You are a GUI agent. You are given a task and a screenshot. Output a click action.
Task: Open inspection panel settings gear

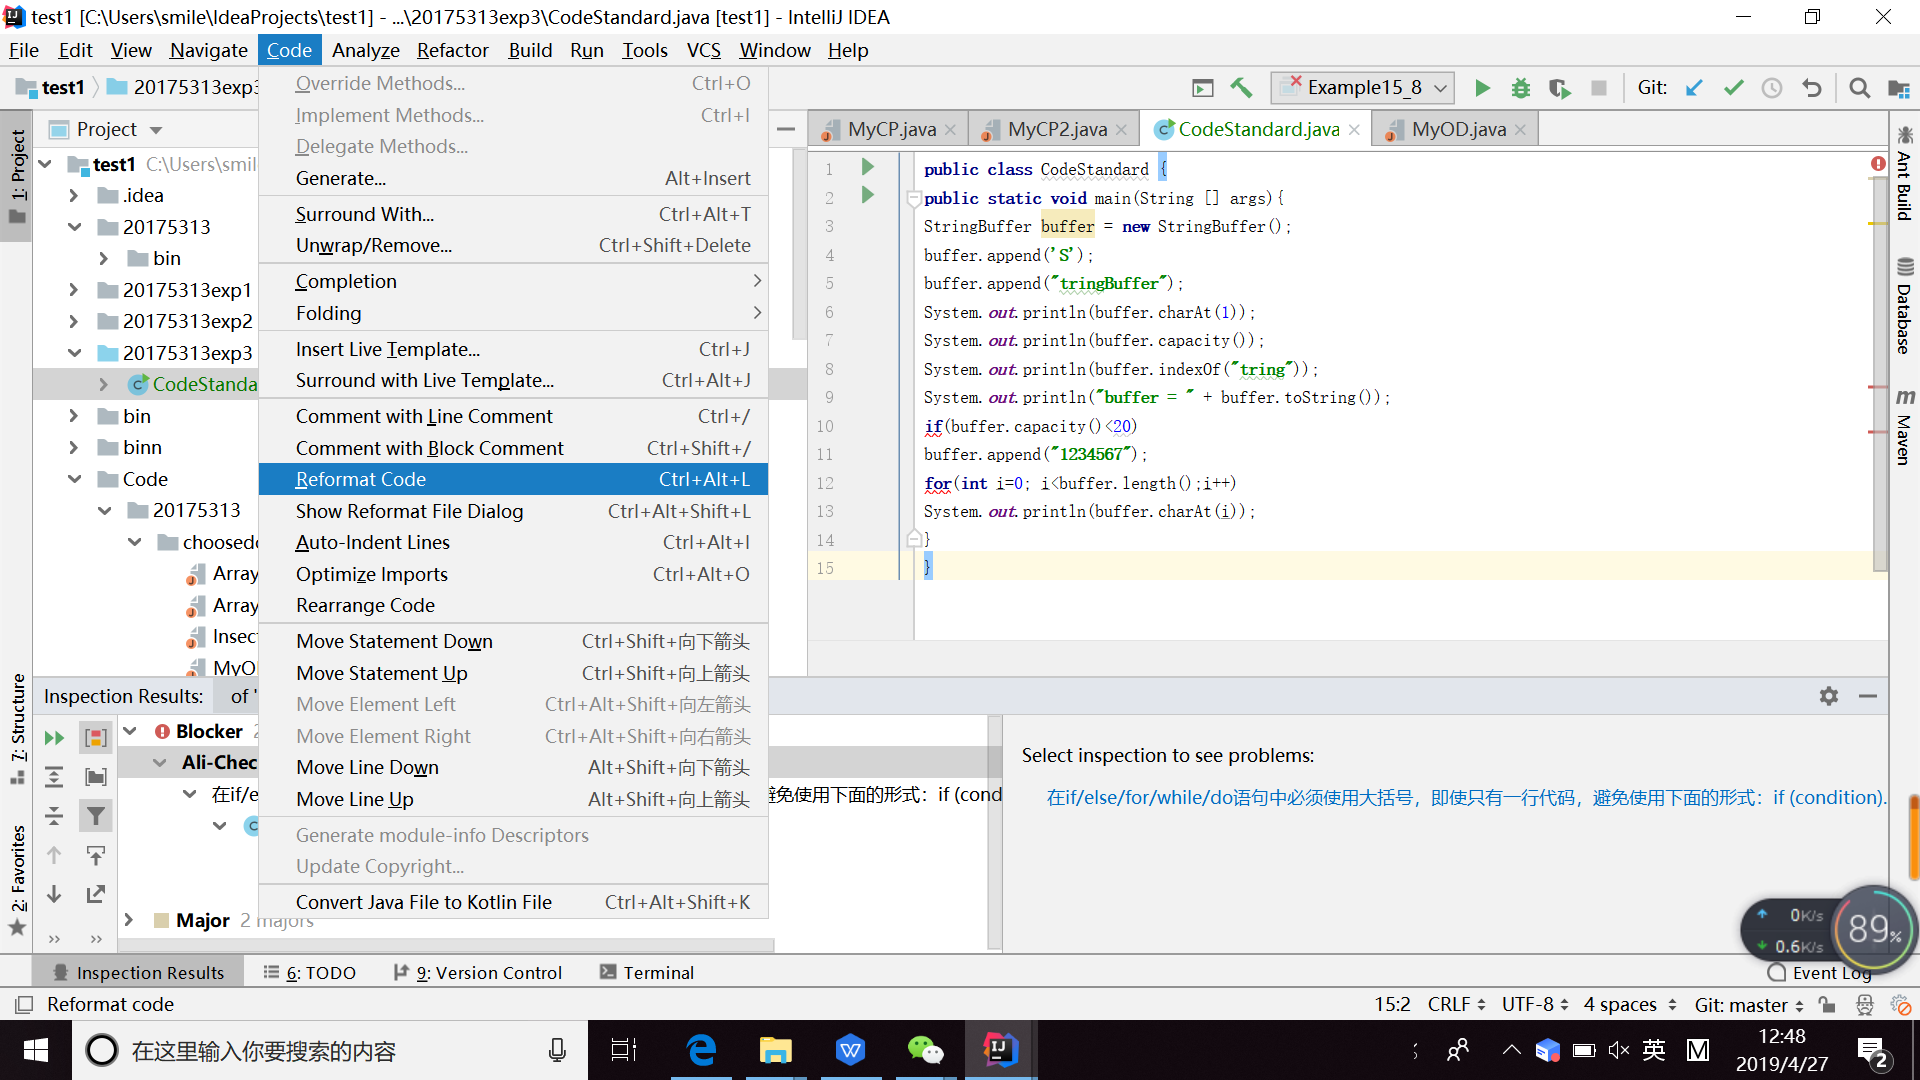(1829, 696)
